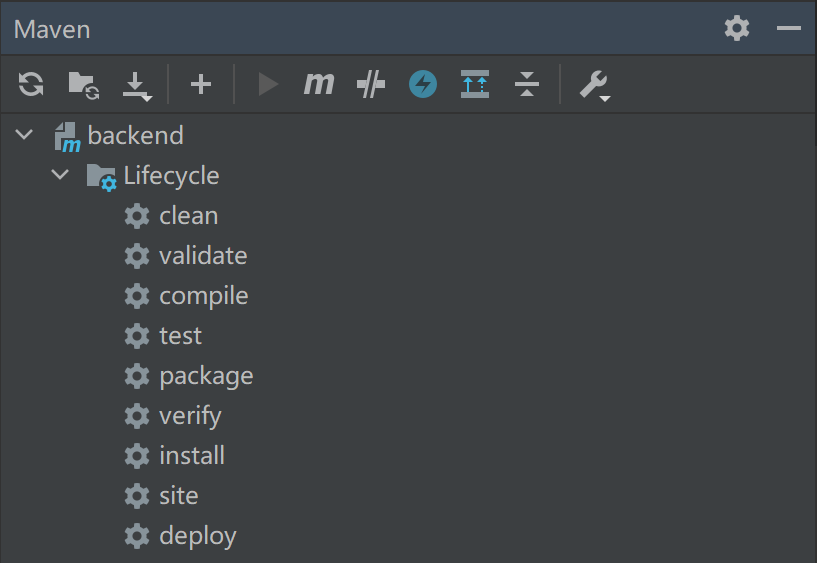The width and height of the screenshot is (817, 563).
Task: Generate sources and update folders icon
Action: pyautogui.click(x=84, y=85)
